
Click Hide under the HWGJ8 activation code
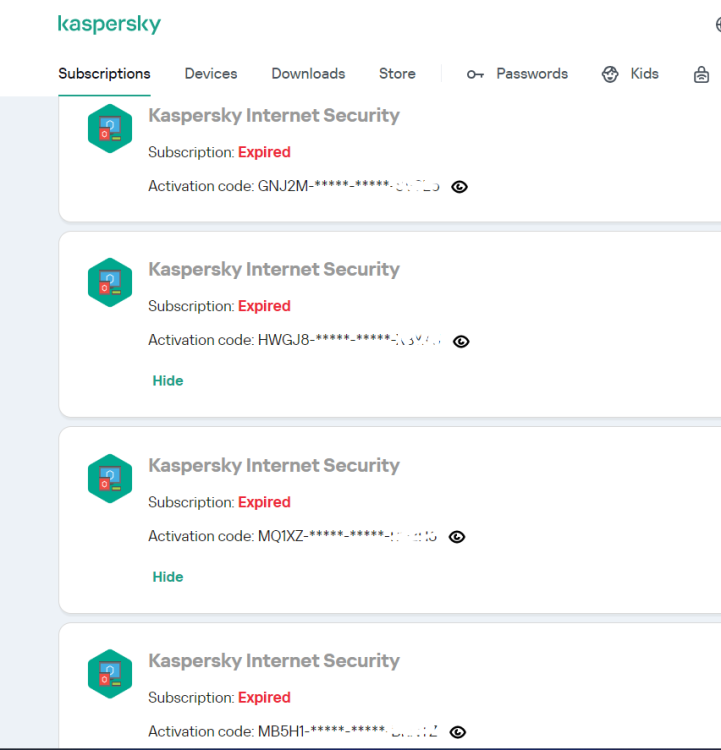[x=168, y=381]
